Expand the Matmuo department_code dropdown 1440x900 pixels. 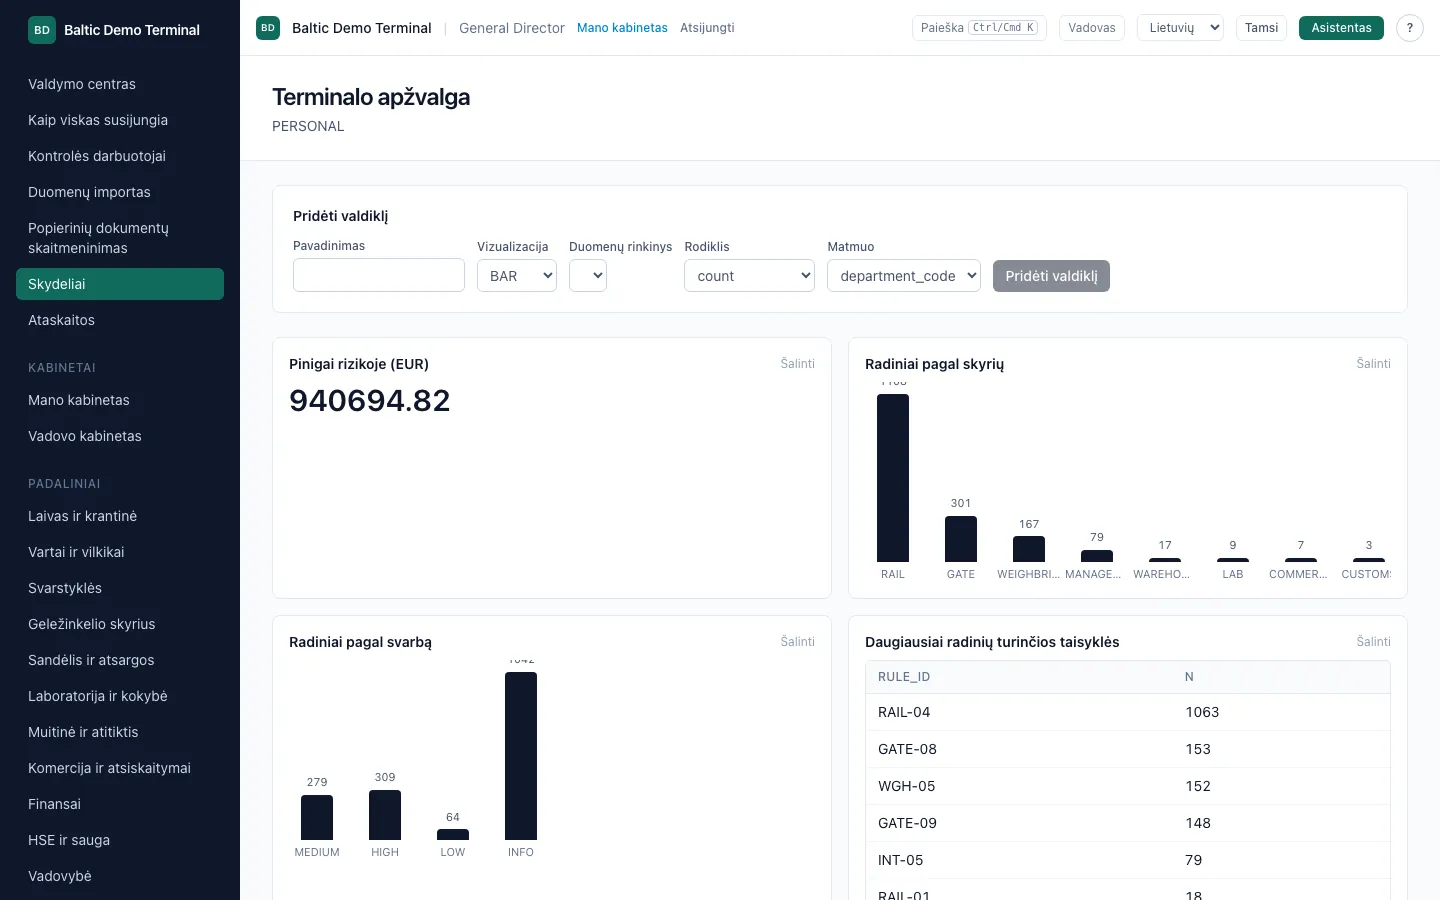pos(904,276)
